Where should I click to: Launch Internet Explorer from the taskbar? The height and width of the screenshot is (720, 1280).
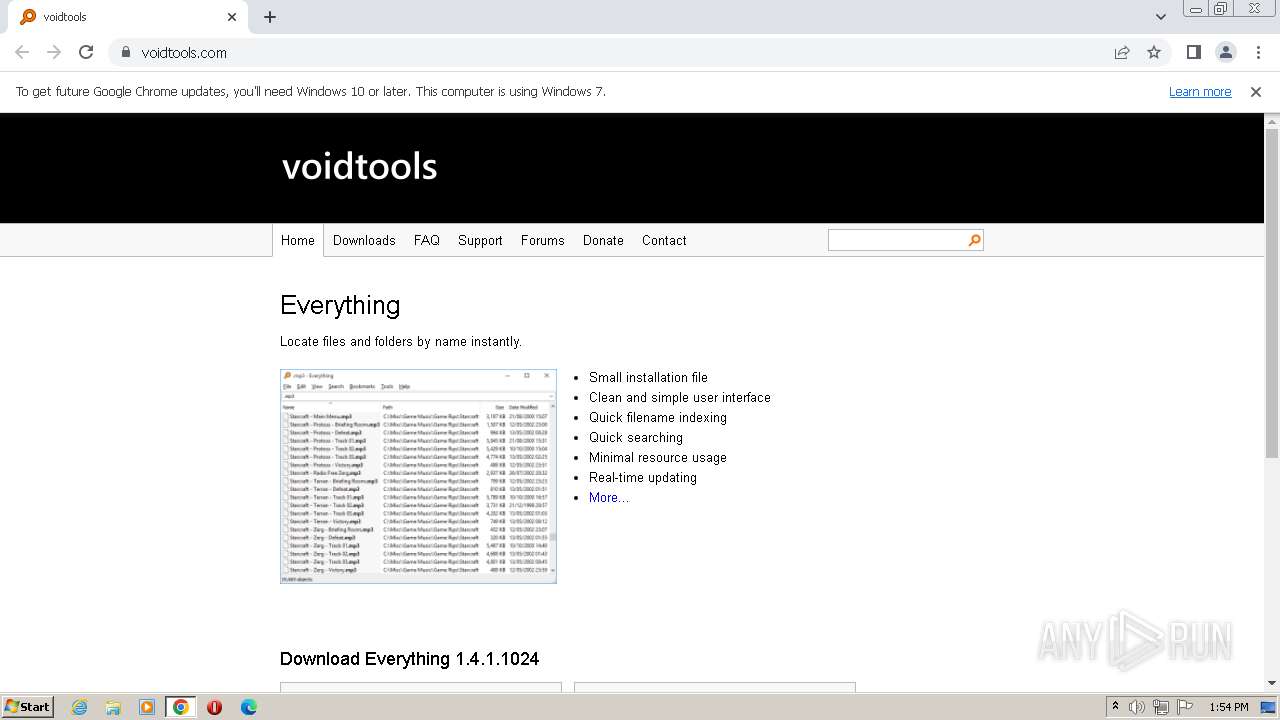(x=79, y=707)
